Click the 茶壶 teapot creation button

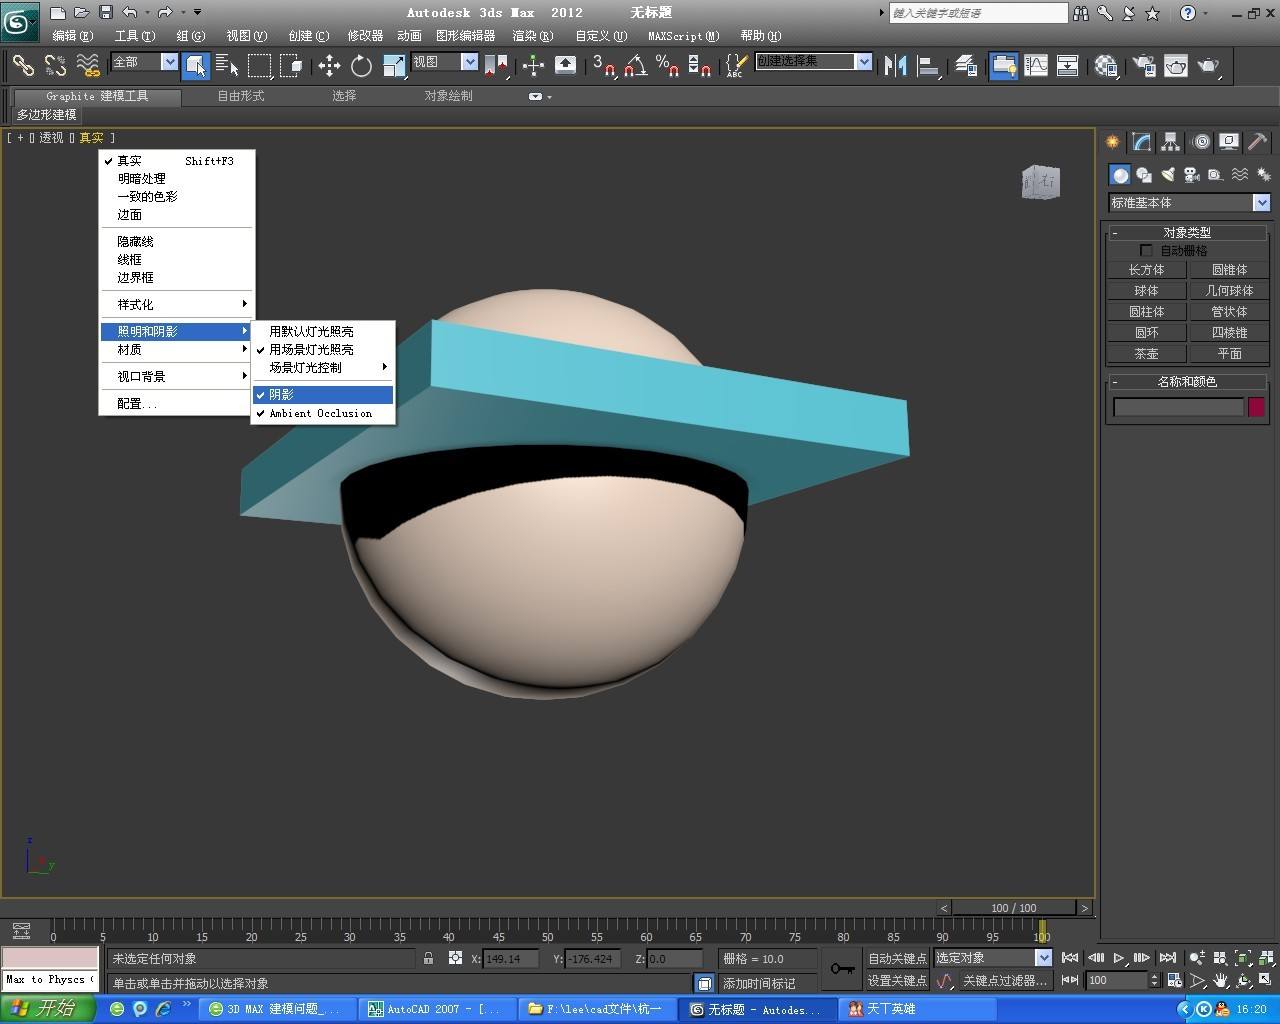tap(1146, 353)
